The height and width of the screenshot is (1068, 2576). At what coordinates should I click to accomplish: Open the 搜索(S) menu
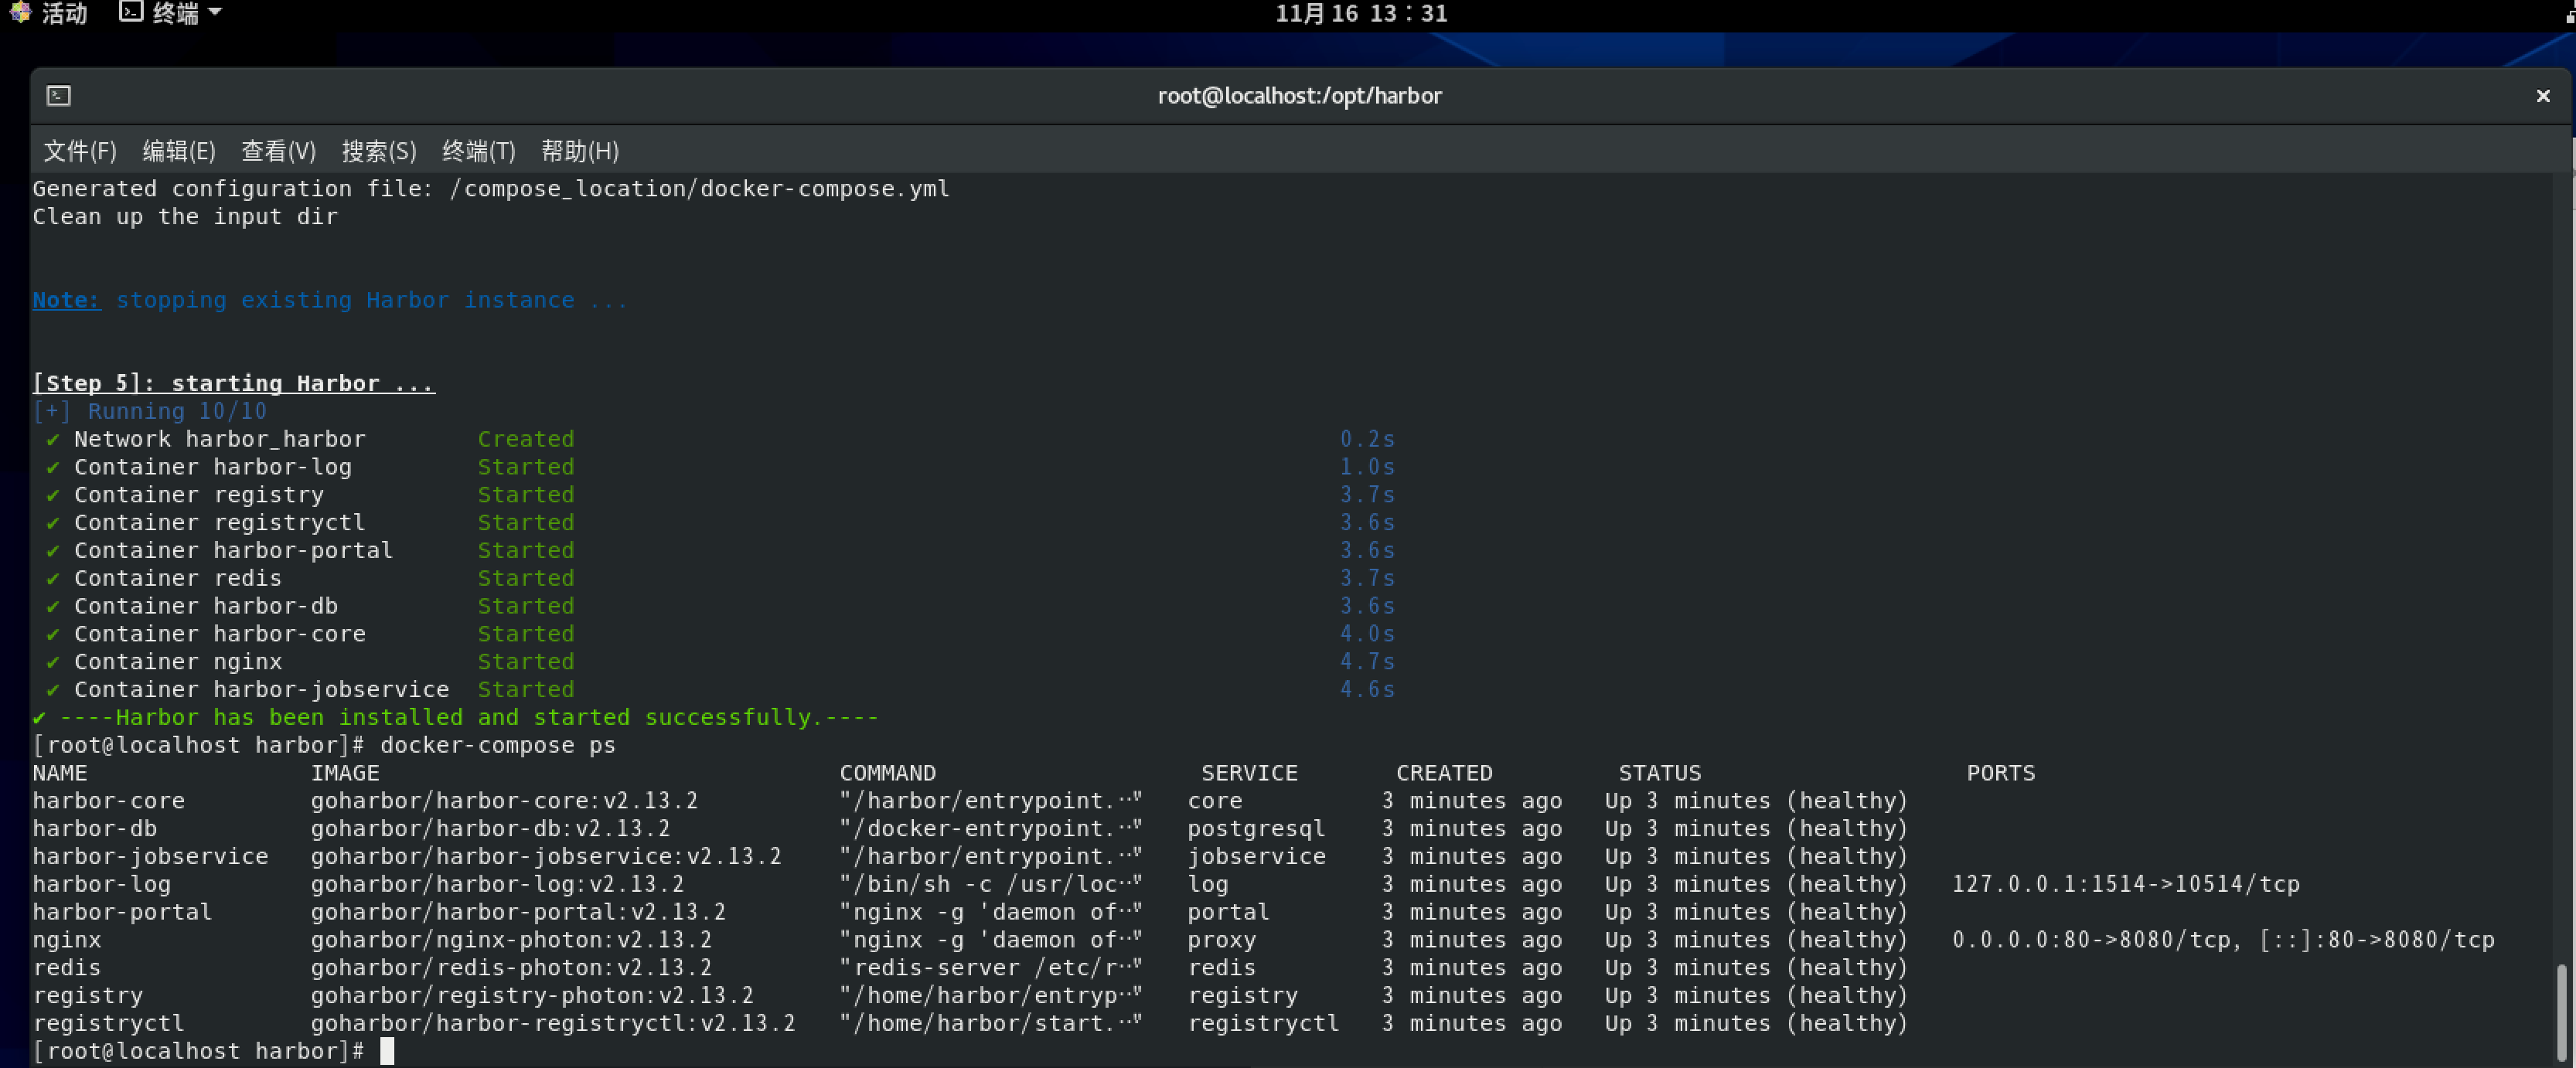click(x=379, y=151)
